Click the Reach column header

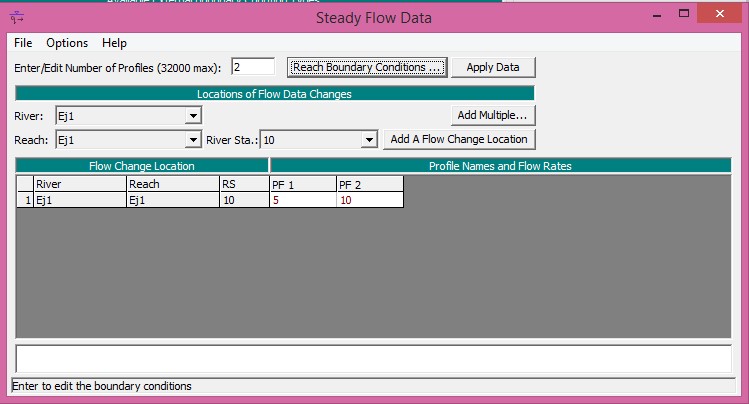pos(173,184)
